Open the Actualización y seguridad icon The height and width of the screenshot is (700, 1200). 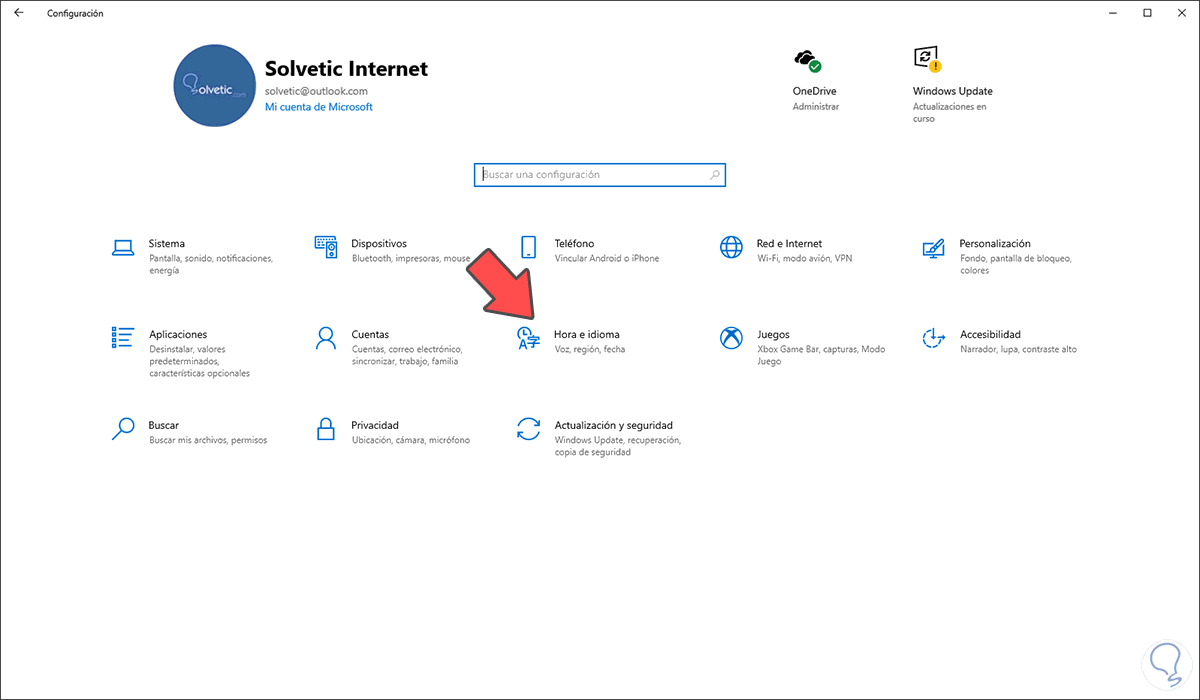click(528, 429)
